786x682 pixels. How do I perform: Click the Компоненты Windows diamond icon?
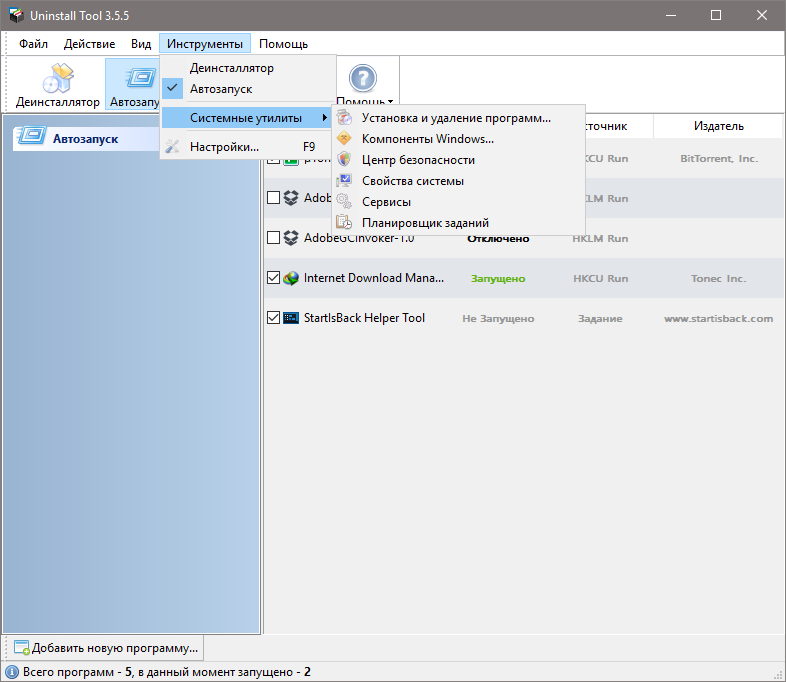(344, 138)
